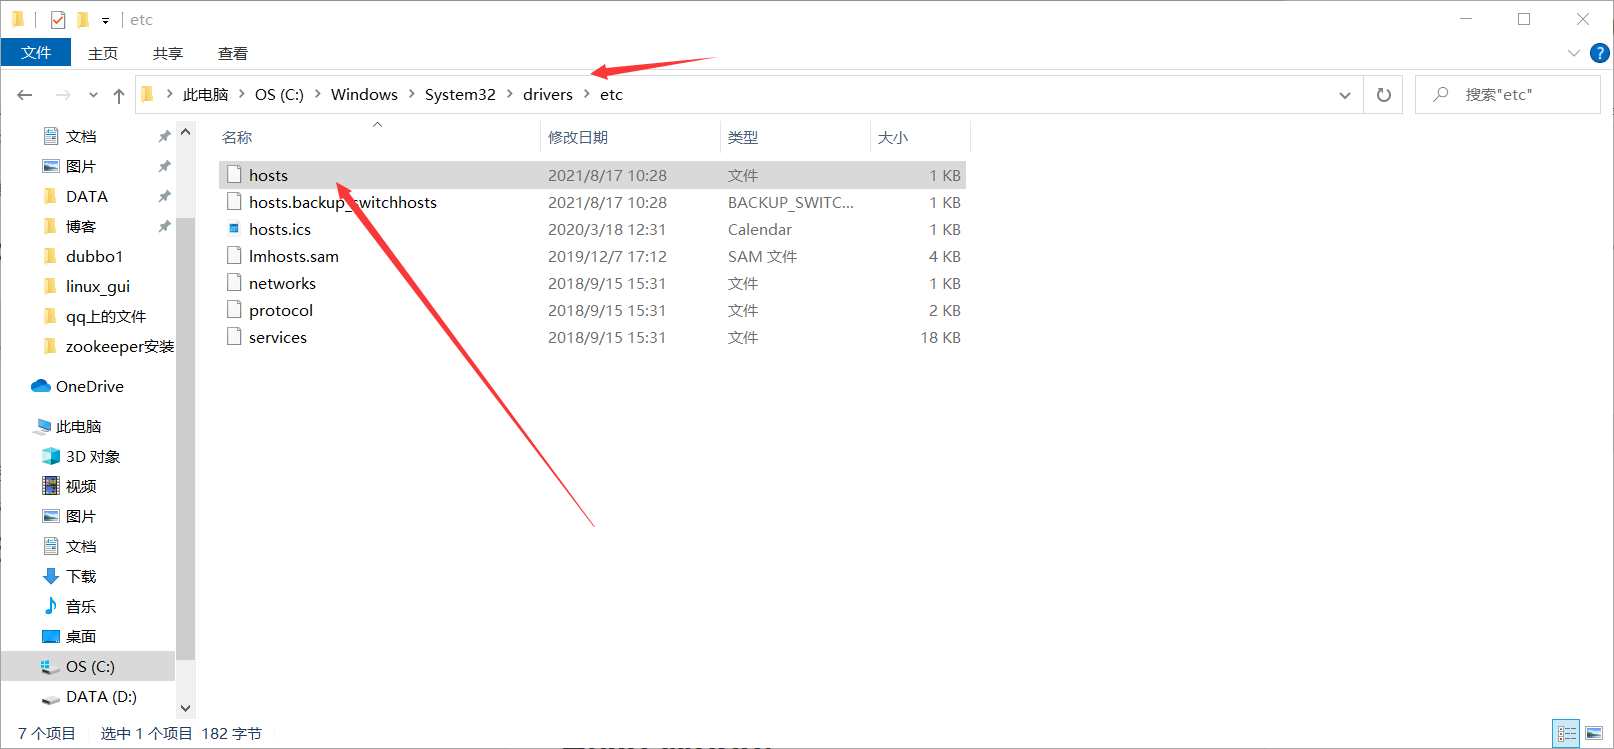1614x749 pixels.
Task: Open 文档 in quick access pinned list
Action: point(81,136)
